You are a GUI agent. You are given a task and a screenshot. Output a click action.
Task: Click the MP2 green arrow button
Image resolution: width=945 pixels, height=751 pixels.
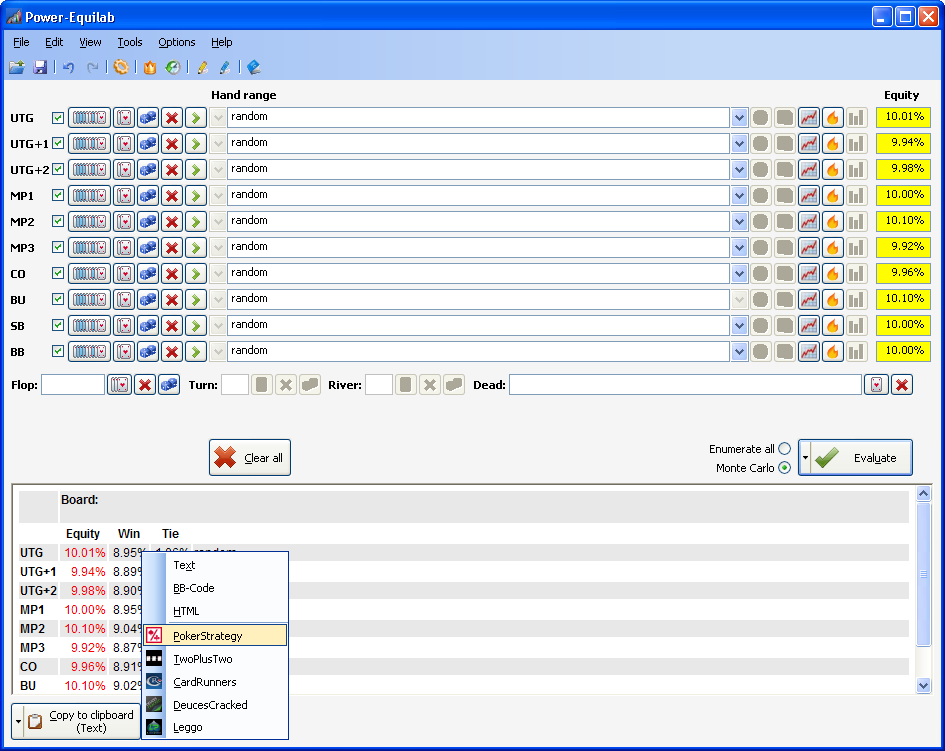(x=196, y=221)
